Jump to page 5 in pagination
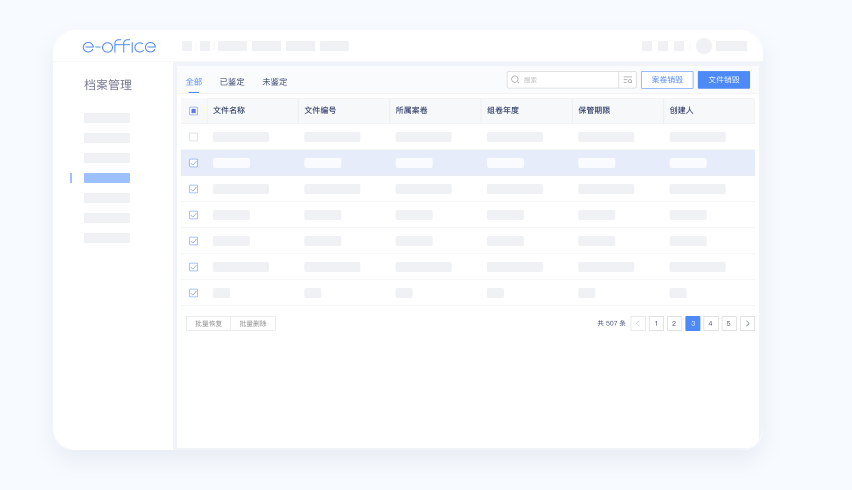Image resolution: width=852 pixels, height=490 pixels. pos(729,324)
